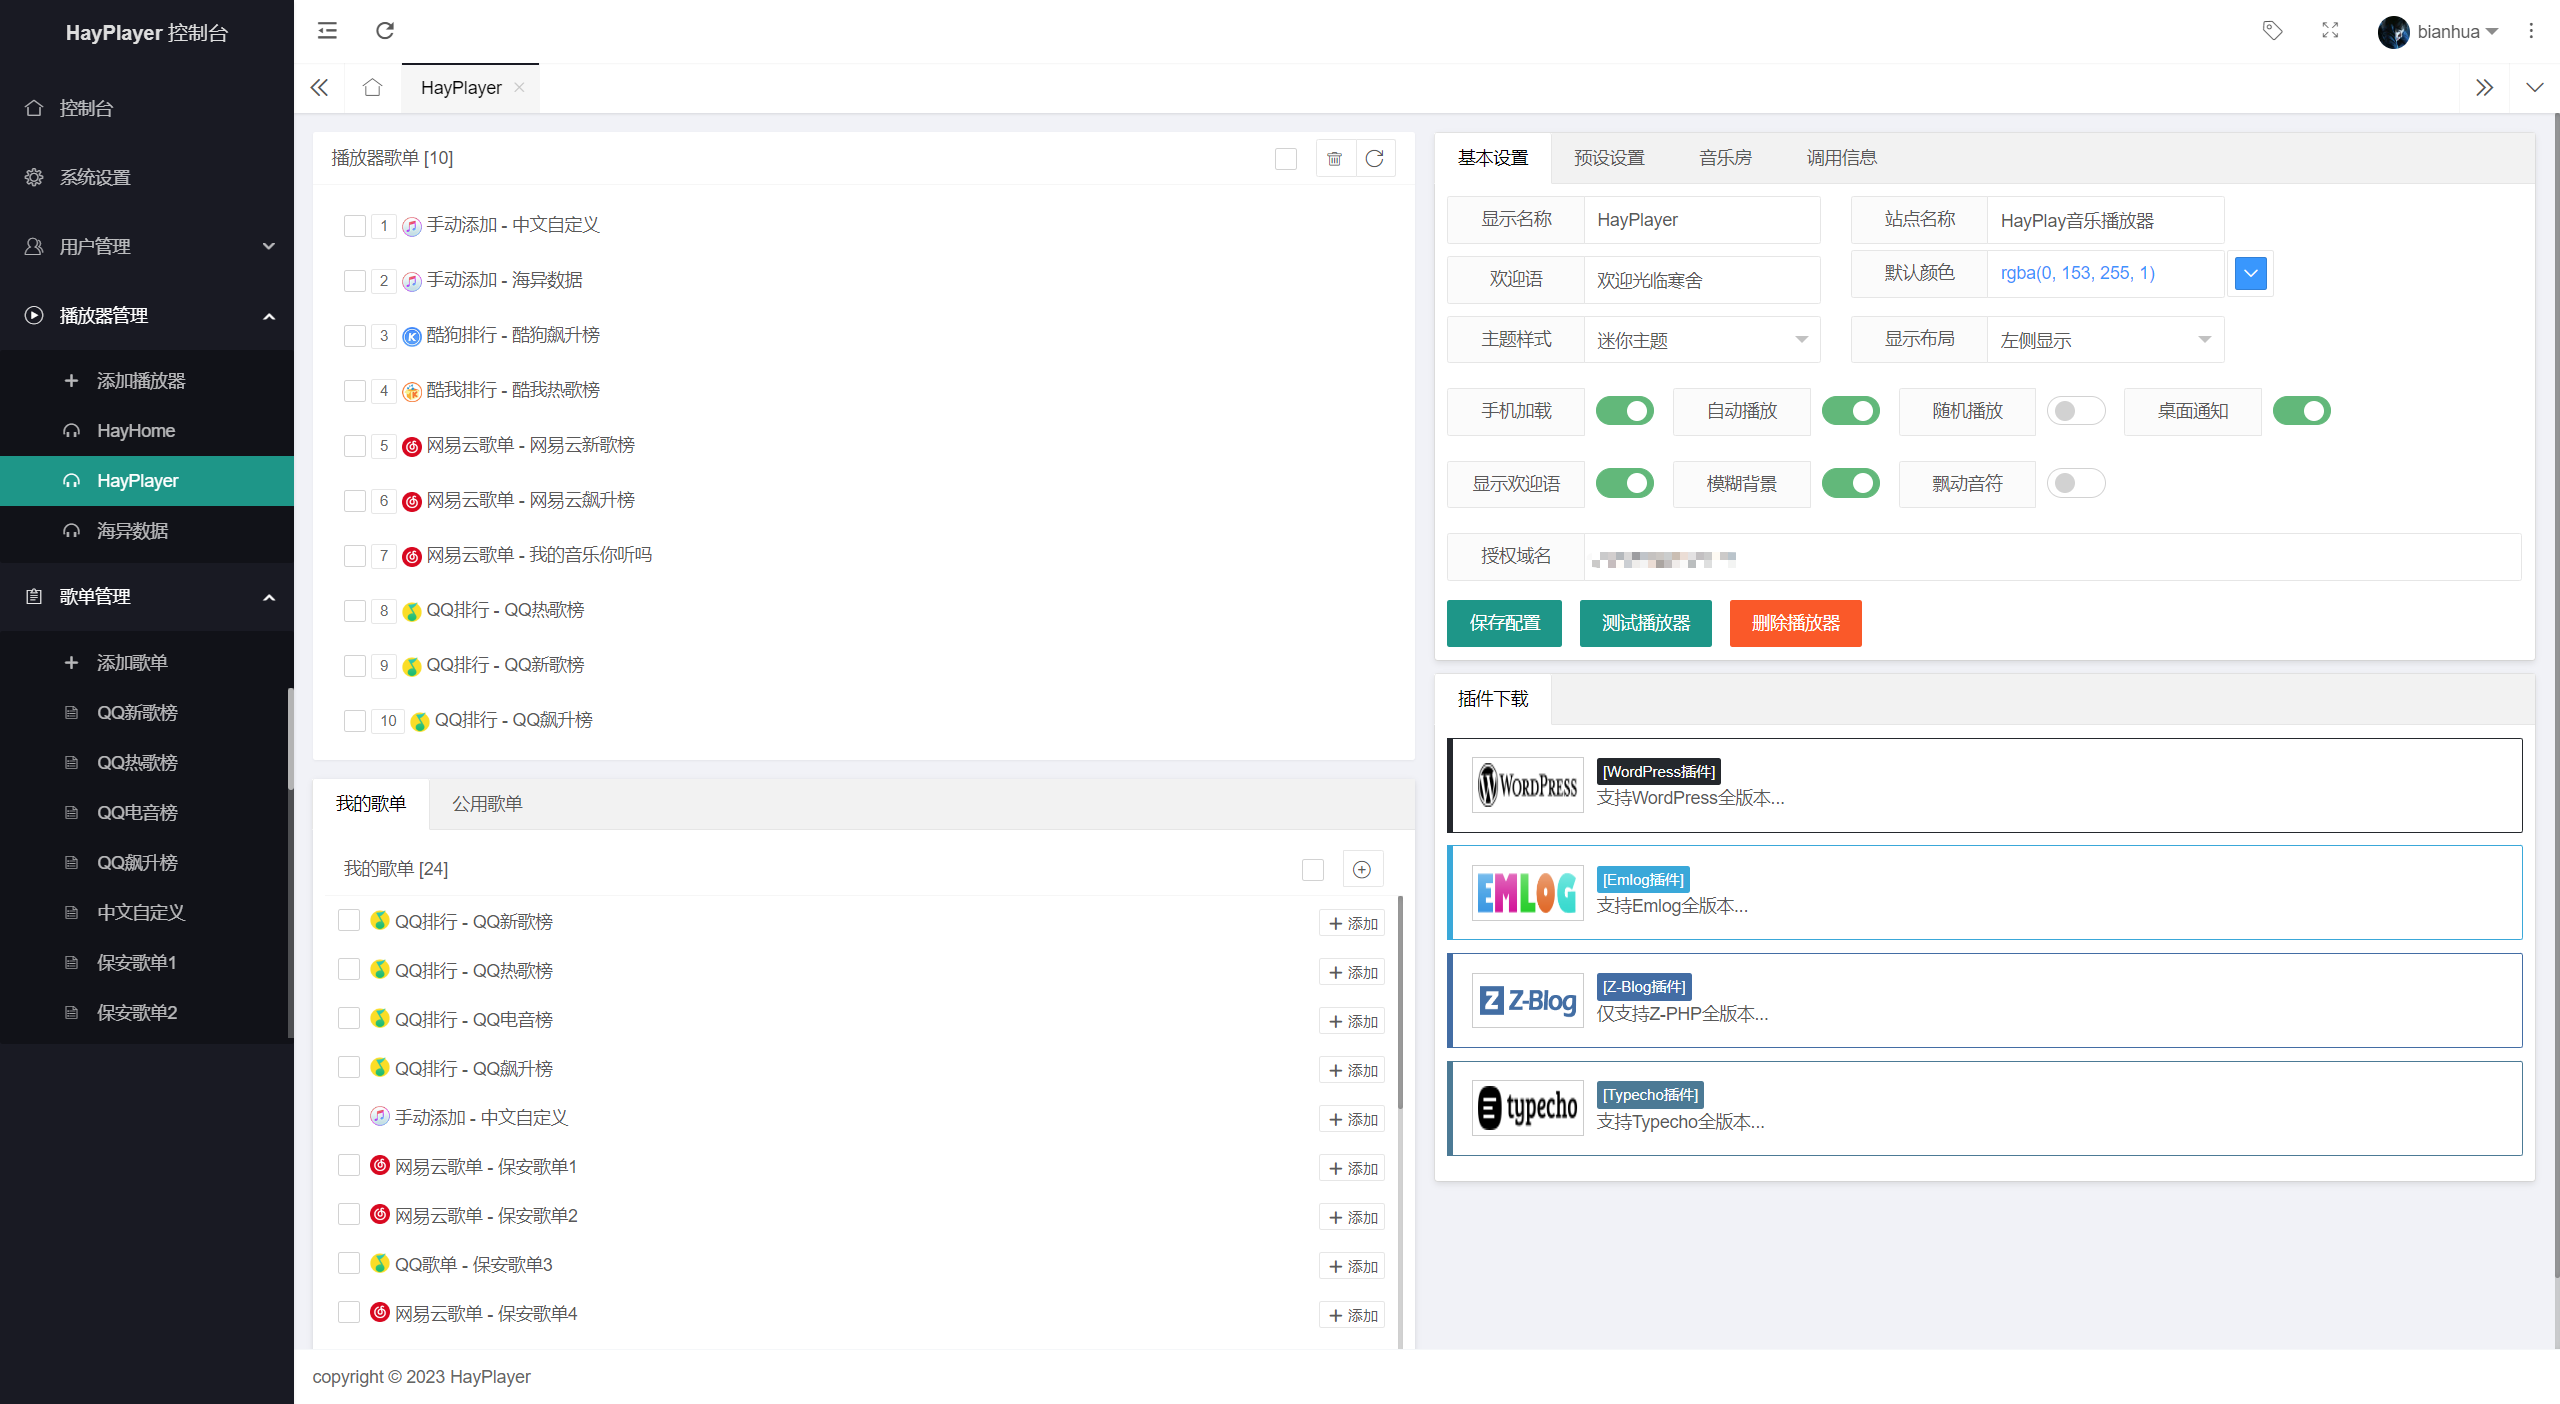This screenshot has width=2560, height=1404.
Task: Open the blue default color picker swatch
Action: coord(2250,273)
